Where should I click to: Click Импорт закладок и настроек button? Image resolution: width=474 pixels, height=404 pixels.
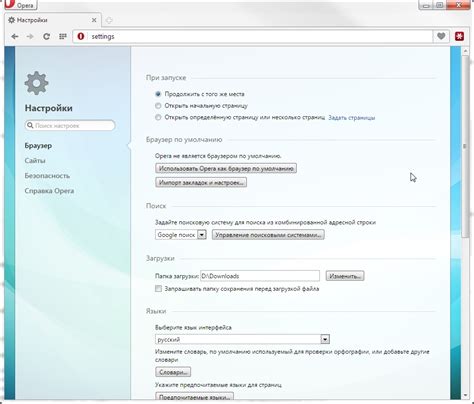[x=201, y=182]
